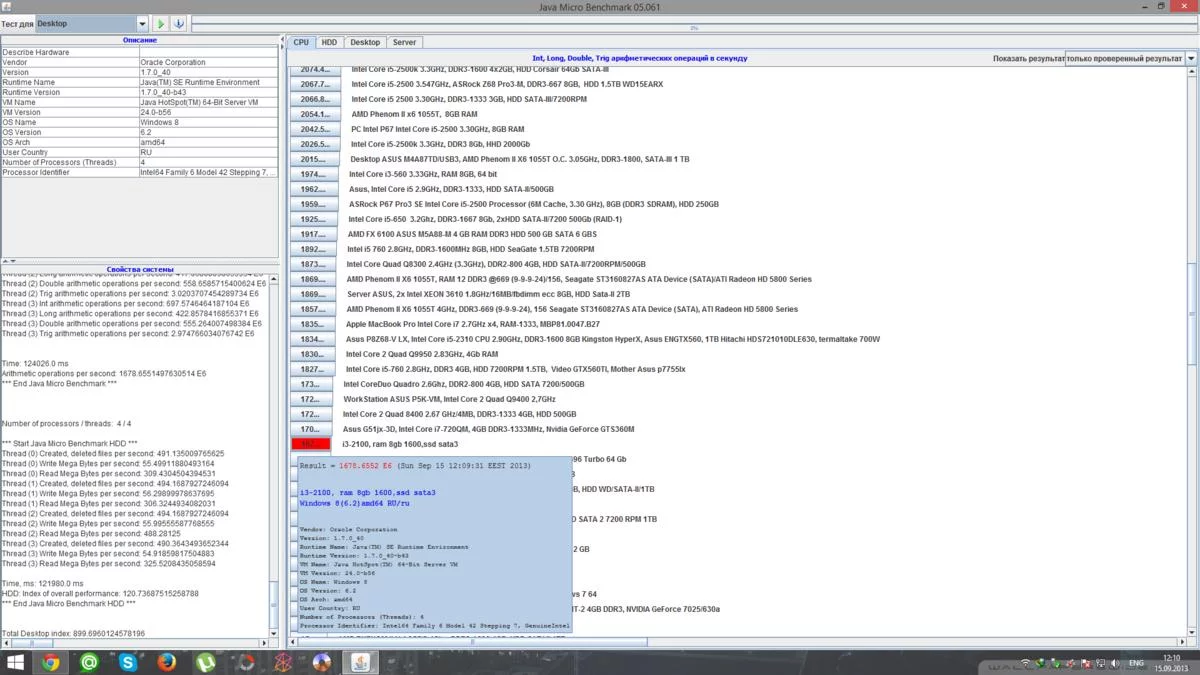Open the green @ mail agent icon
This screenshot has height=675, width=1200.
click(x=89, y=662)
